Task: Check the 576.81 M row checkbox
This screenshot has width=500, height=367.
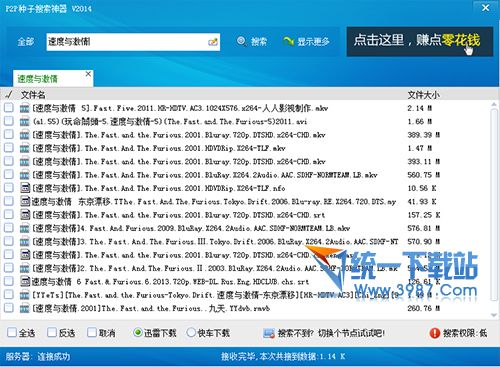Action: [x=9, y=228]
